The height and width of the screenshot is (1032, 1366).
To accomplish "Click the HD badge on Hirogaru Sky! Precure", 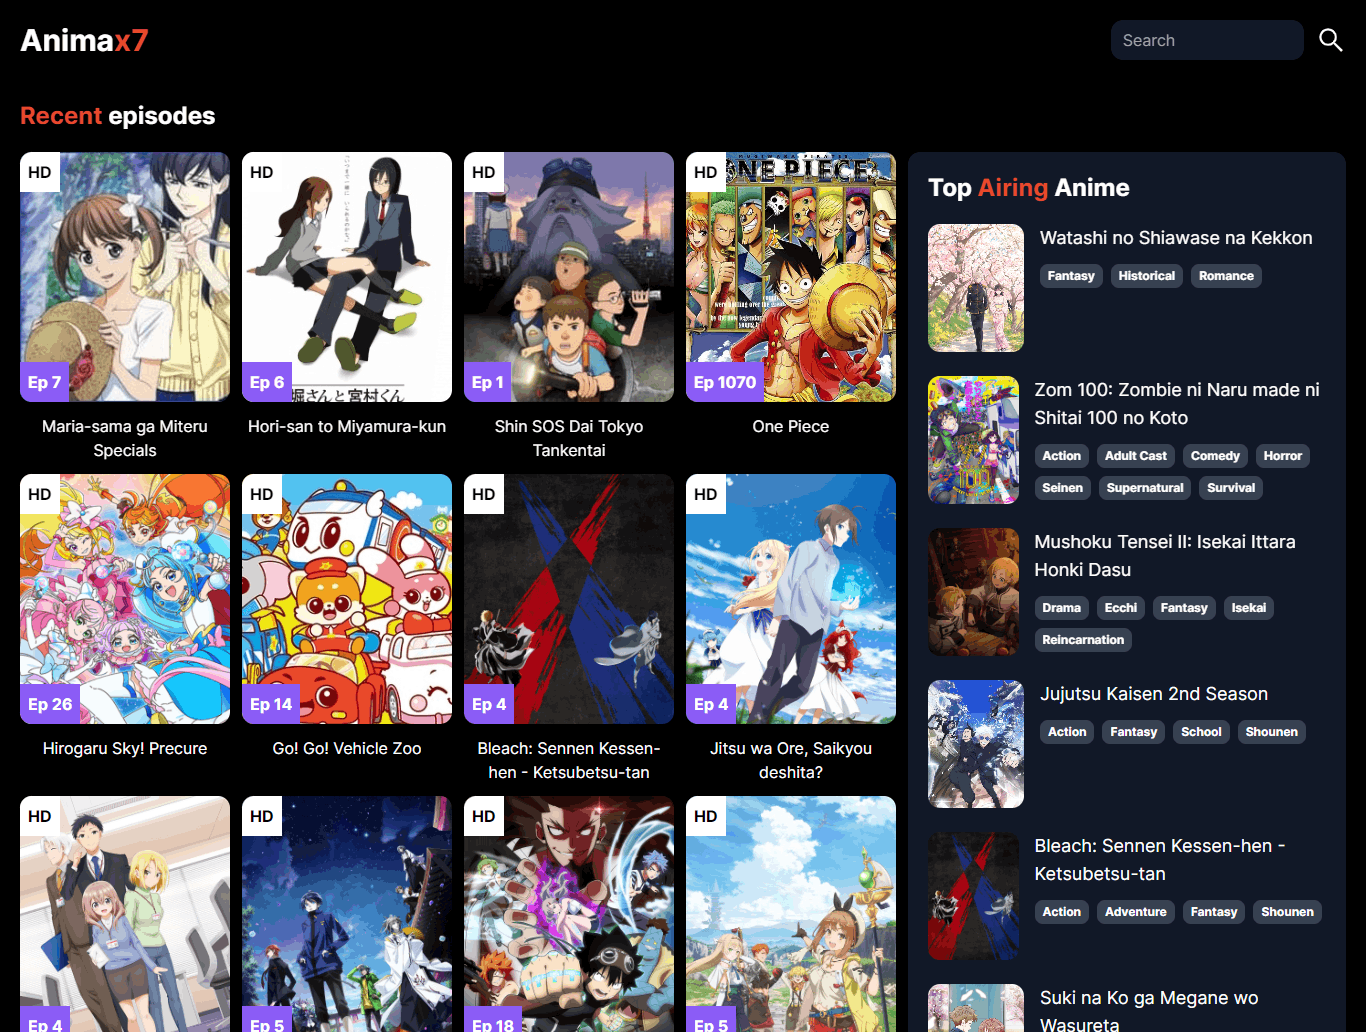I will 40,493.
